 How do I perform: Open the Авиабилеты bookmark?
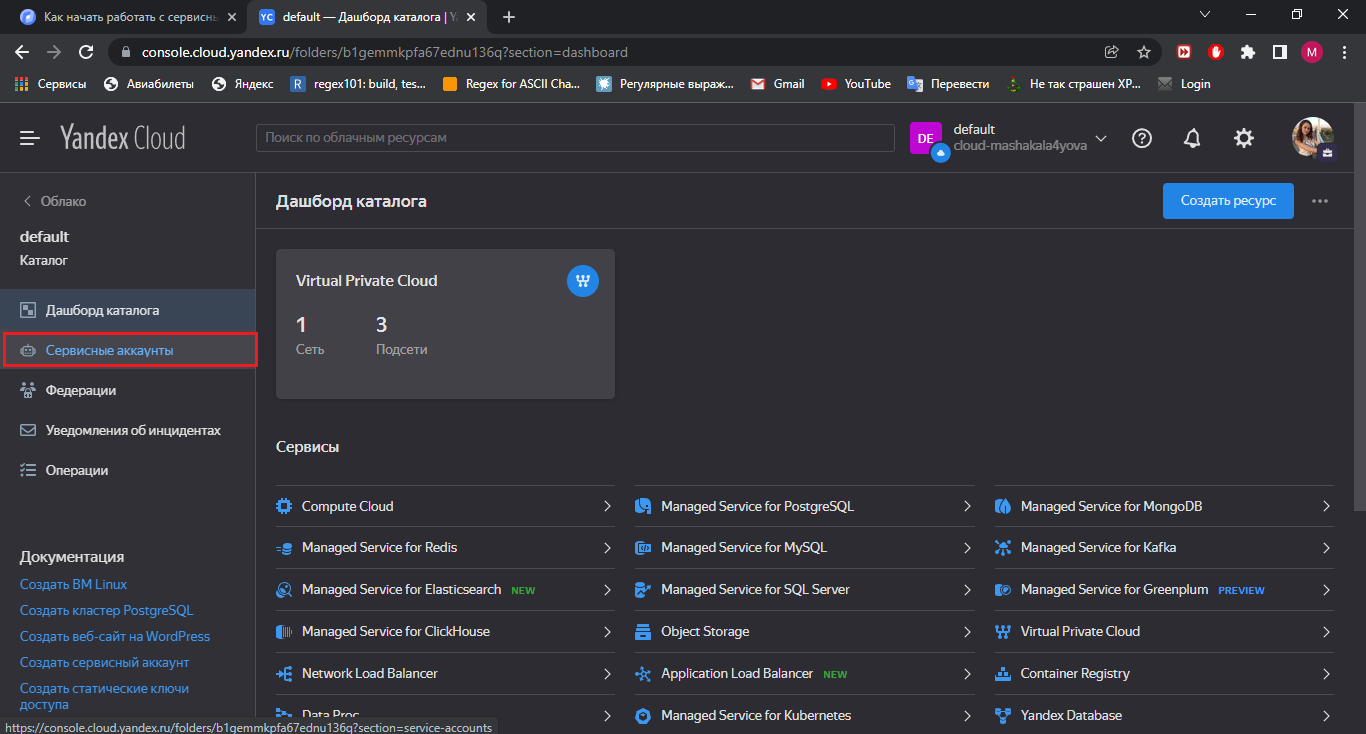[149, 84]
